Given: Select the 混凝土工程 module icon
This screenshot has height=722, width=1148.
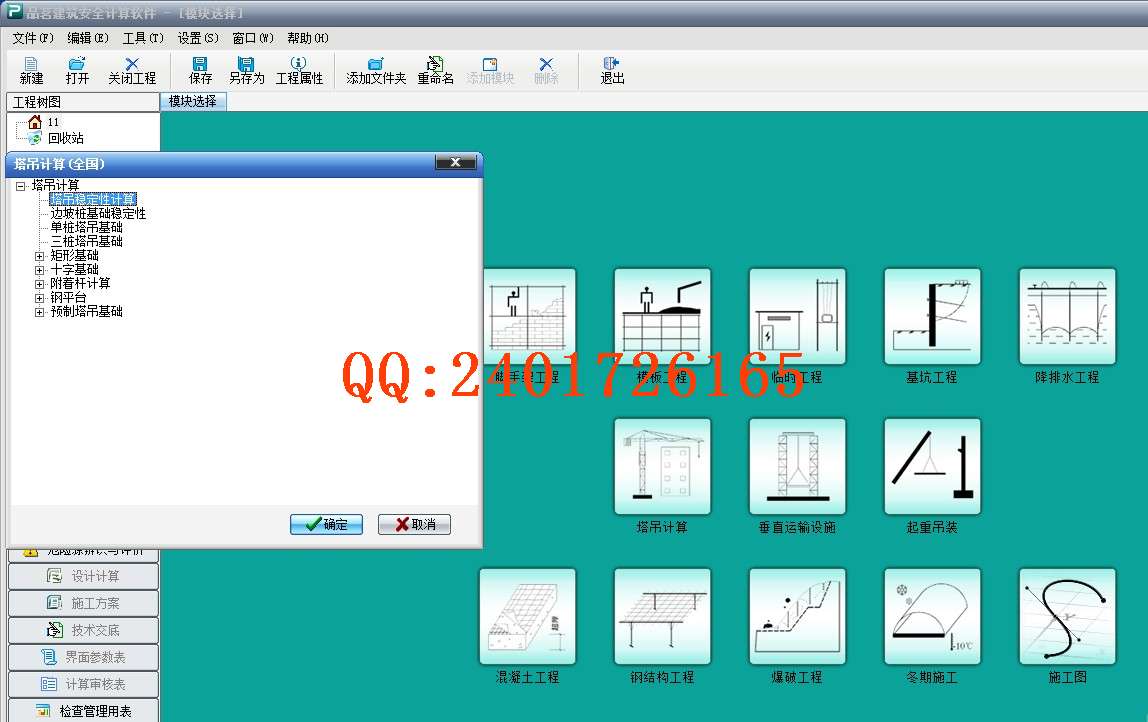Looking at the screenshot, I should (527, 617).
